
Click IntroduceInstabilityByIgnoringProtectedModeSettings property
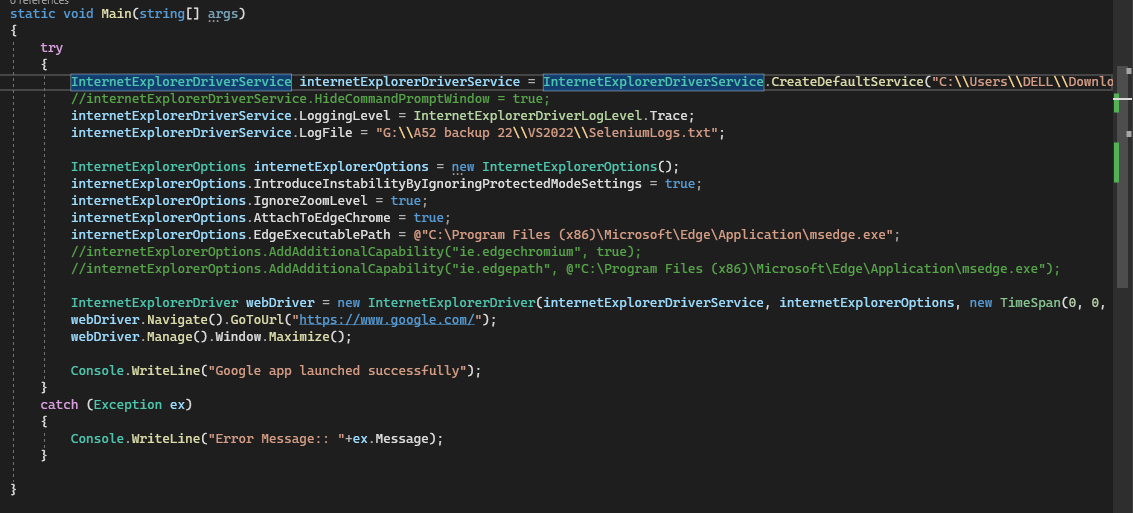point(447,184)
